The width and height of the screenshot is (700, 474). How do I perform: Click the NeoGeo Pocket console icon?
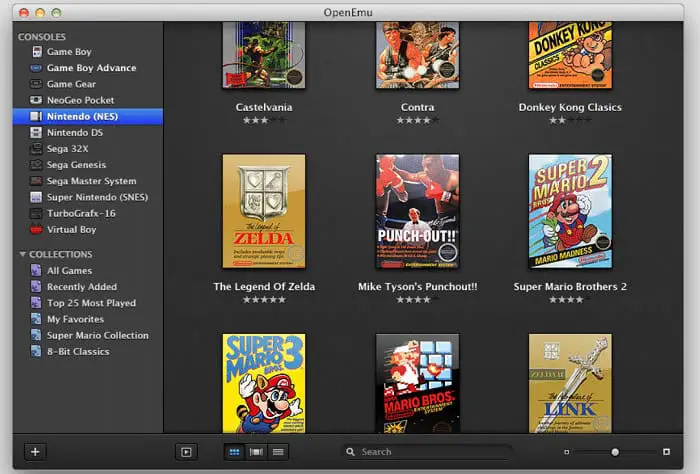tap(36, 100)
